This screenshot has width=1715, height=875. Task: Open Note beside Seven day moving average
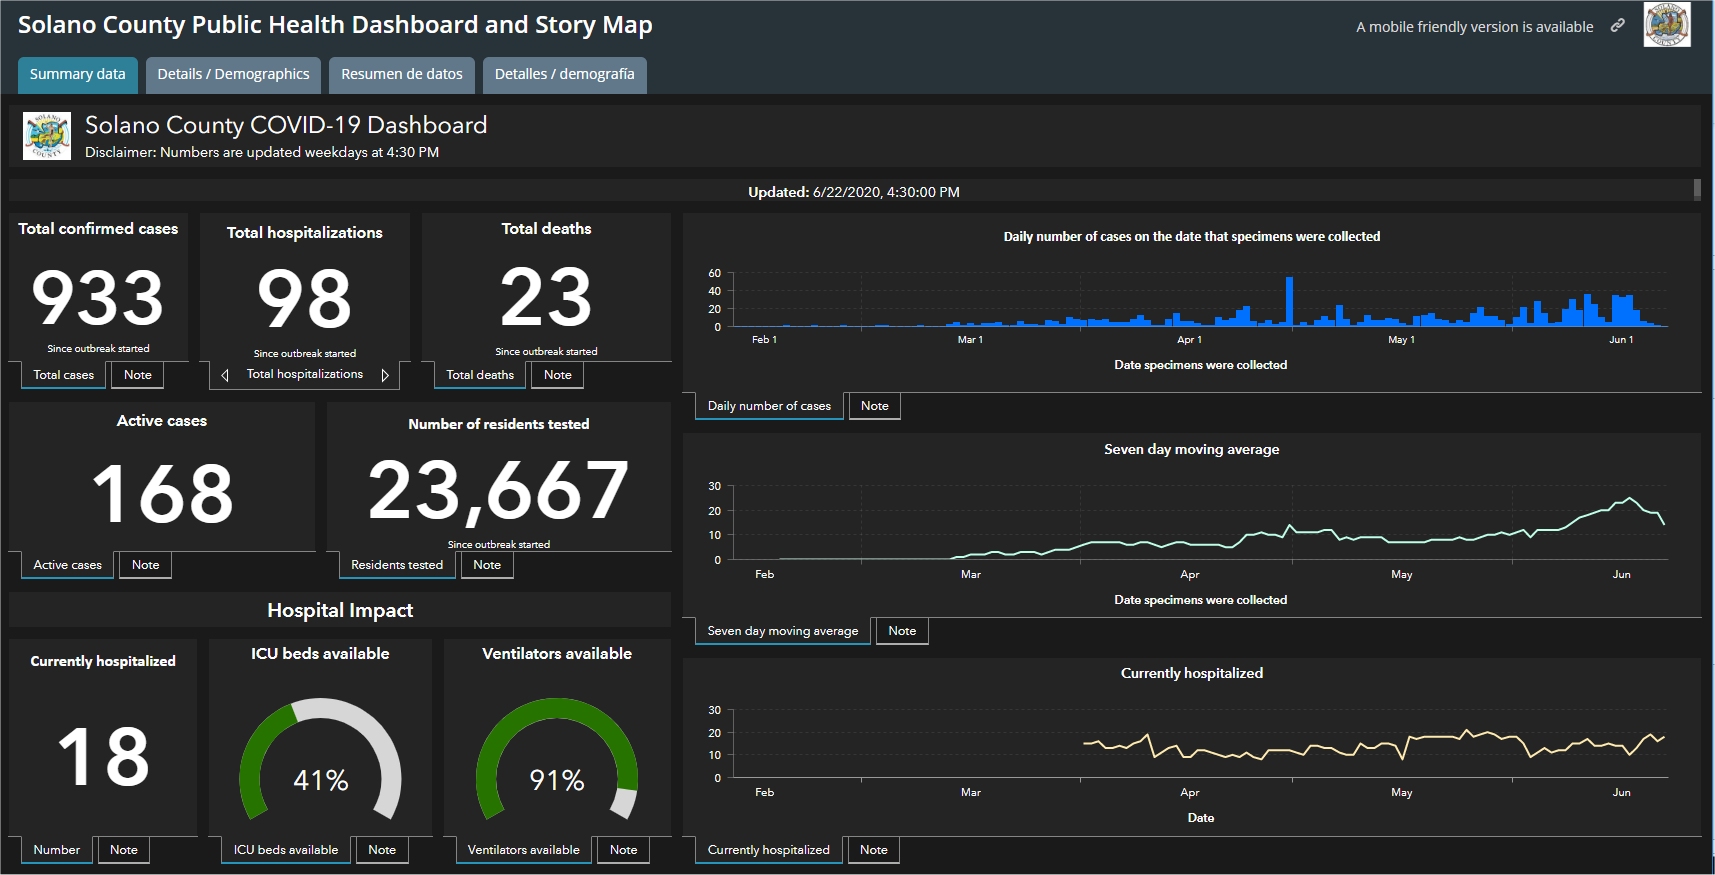(x=902, y=631)
